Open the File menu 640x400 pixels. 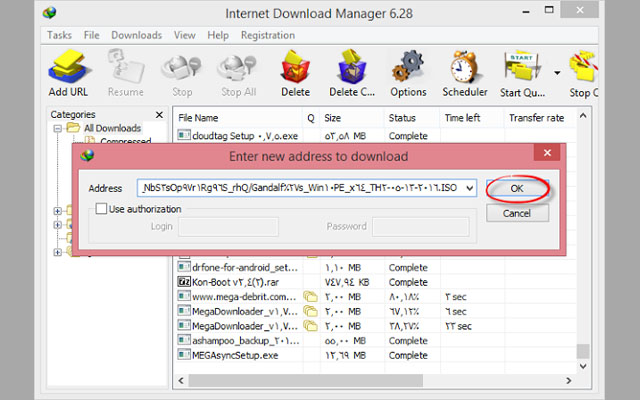(x=91, y=35)
